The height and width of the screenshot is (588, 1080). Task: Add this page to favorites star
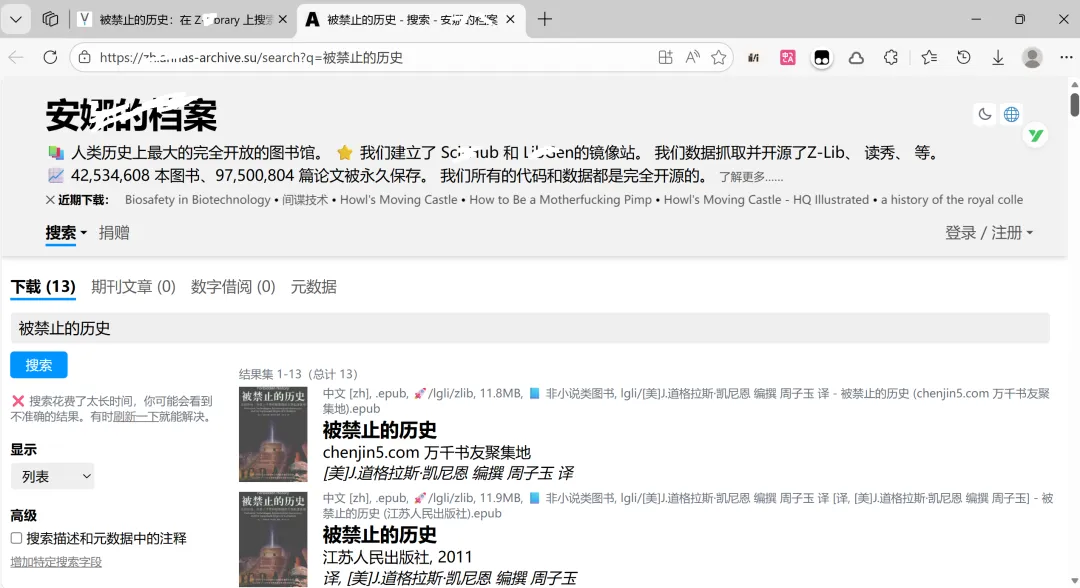(x=718, y=57)
